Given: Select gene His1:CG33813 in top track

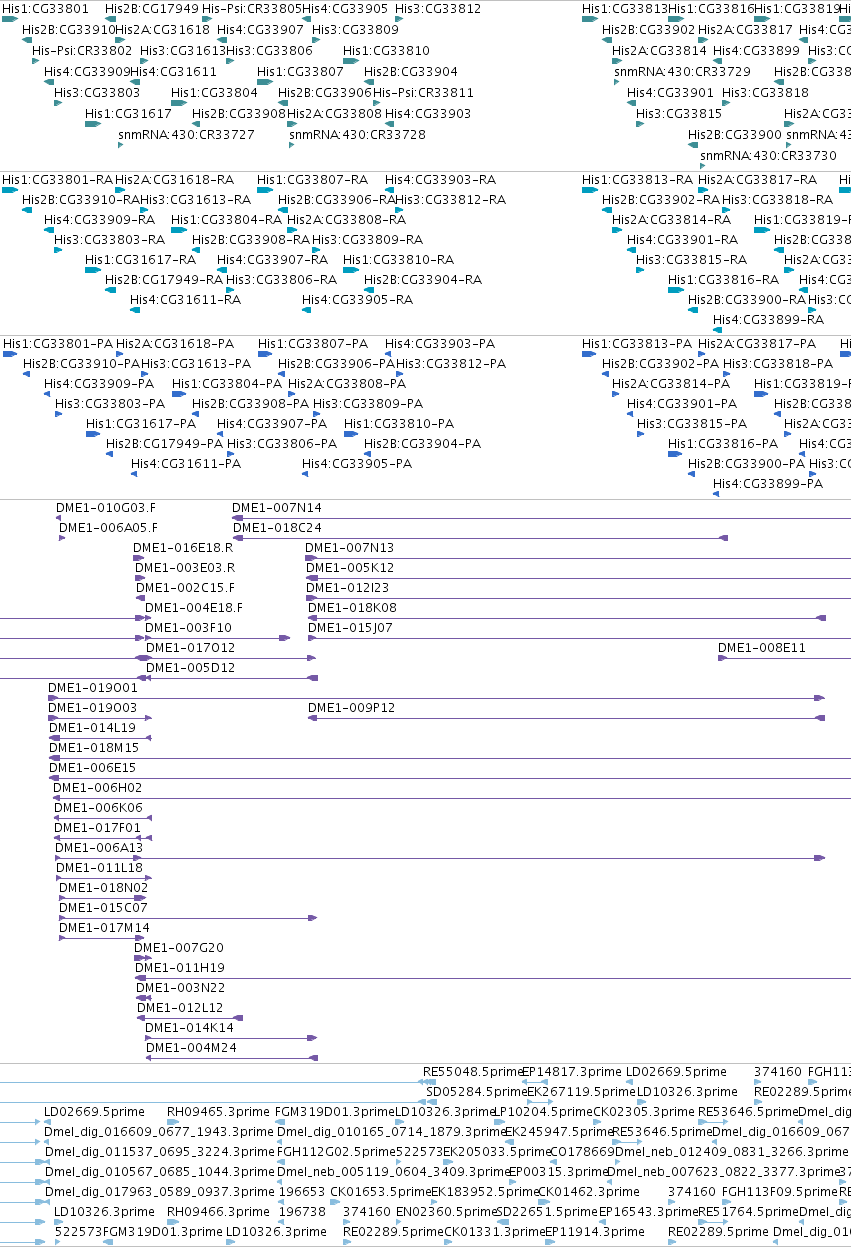Looking at the screenshot, I should [624, 9].
